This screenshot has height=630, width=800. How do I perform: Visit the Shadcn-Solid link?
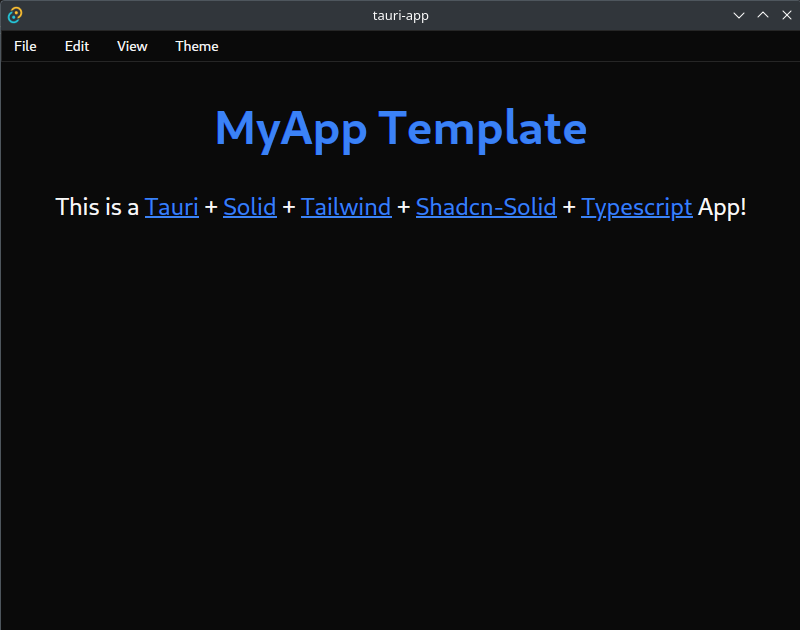click(x=486, y=207)
